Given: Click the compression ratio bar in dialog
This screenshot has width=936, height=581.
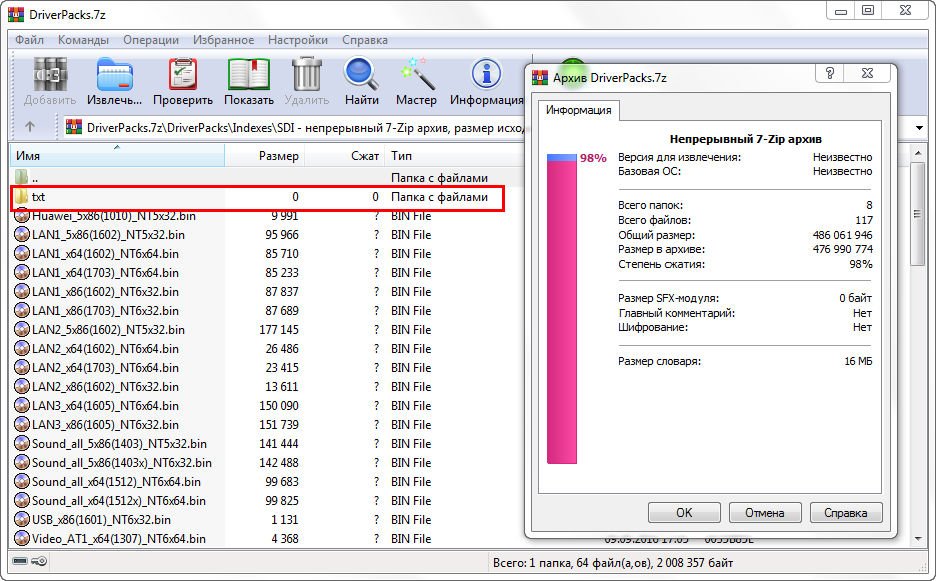Looking at the screenshot, I should [562, 309].
